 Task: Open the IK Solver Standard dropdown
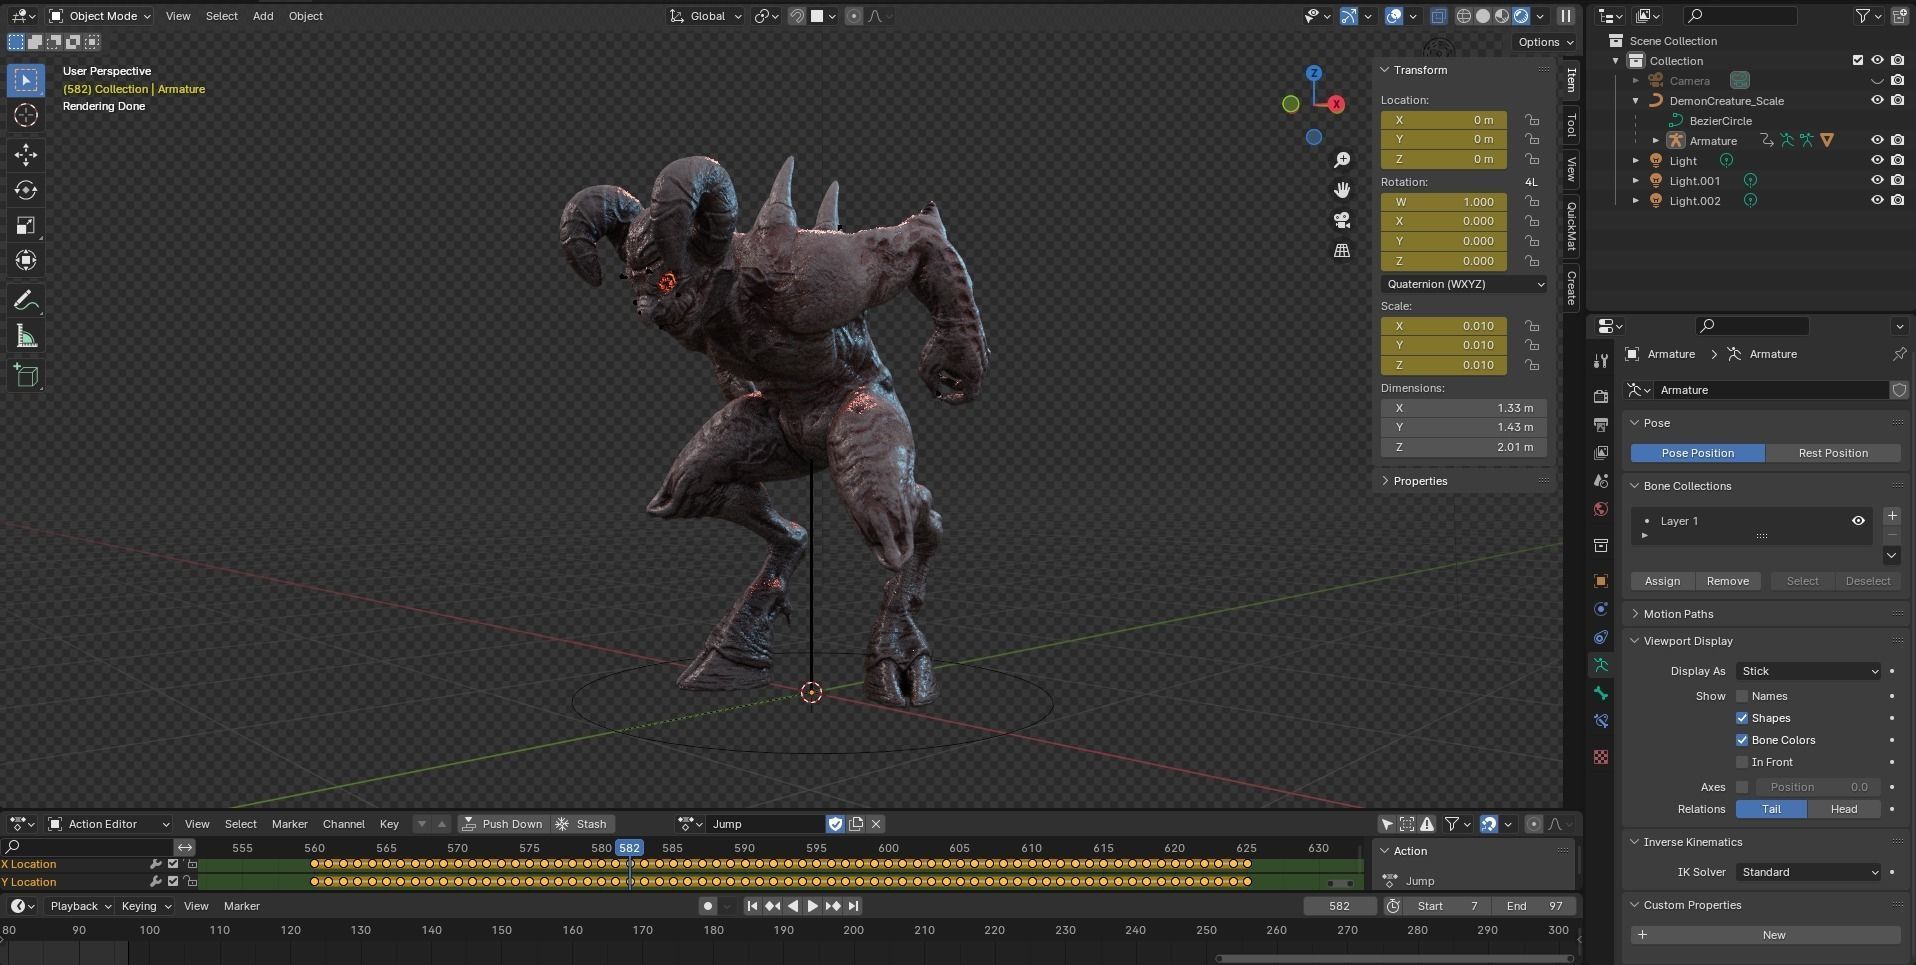(1809, 872)
